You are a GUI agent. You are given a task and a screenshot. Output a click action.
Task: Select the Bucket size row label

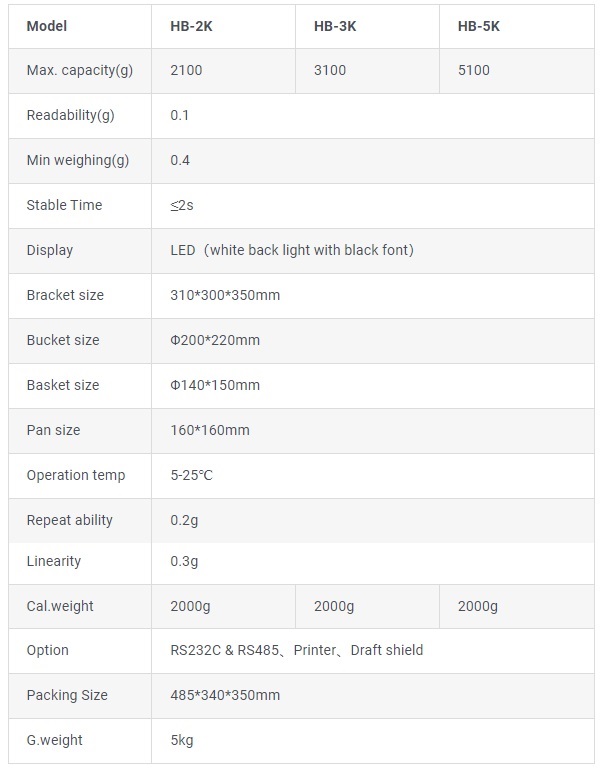[x=63, y=340]
